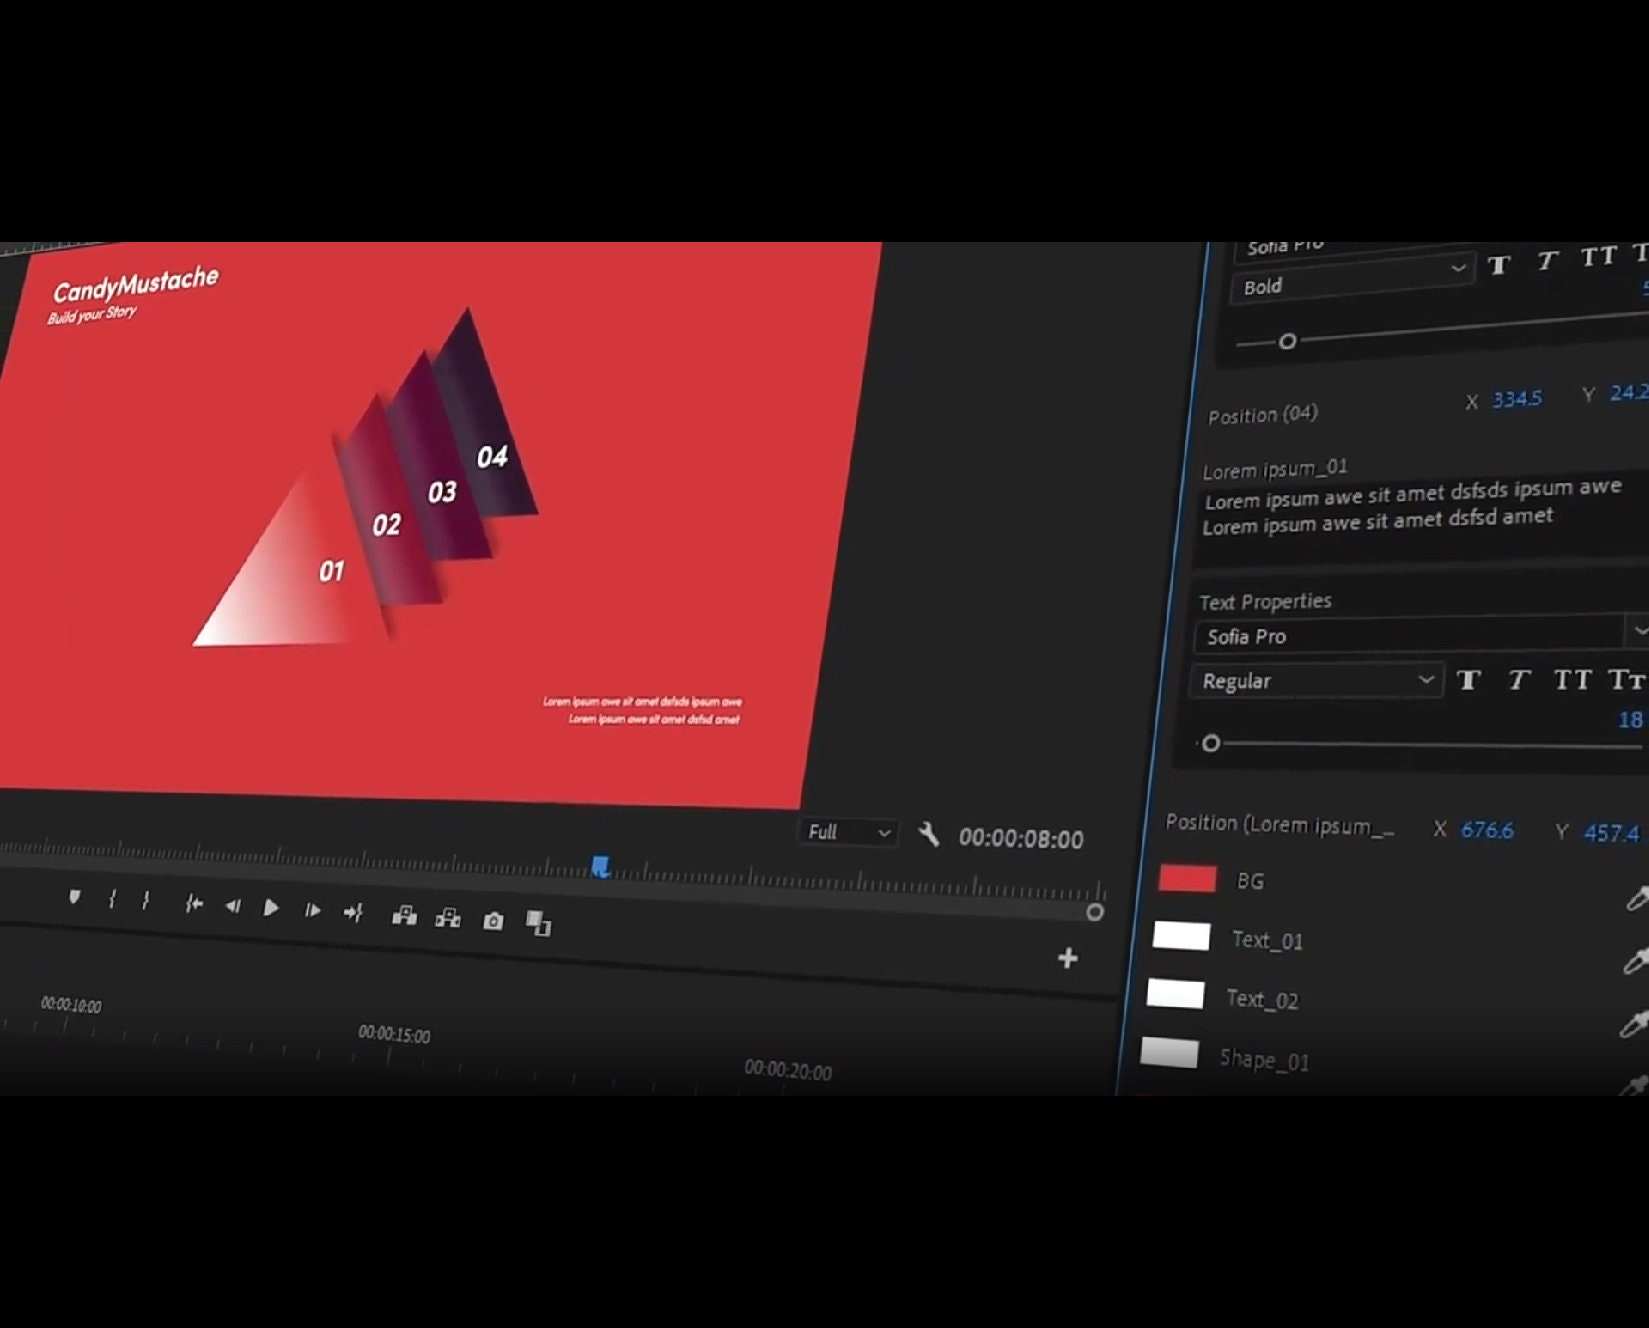The height and width of the screenshot is (1328, 1649).
Task: Add a marker using the marker icon
Action: 75,900
